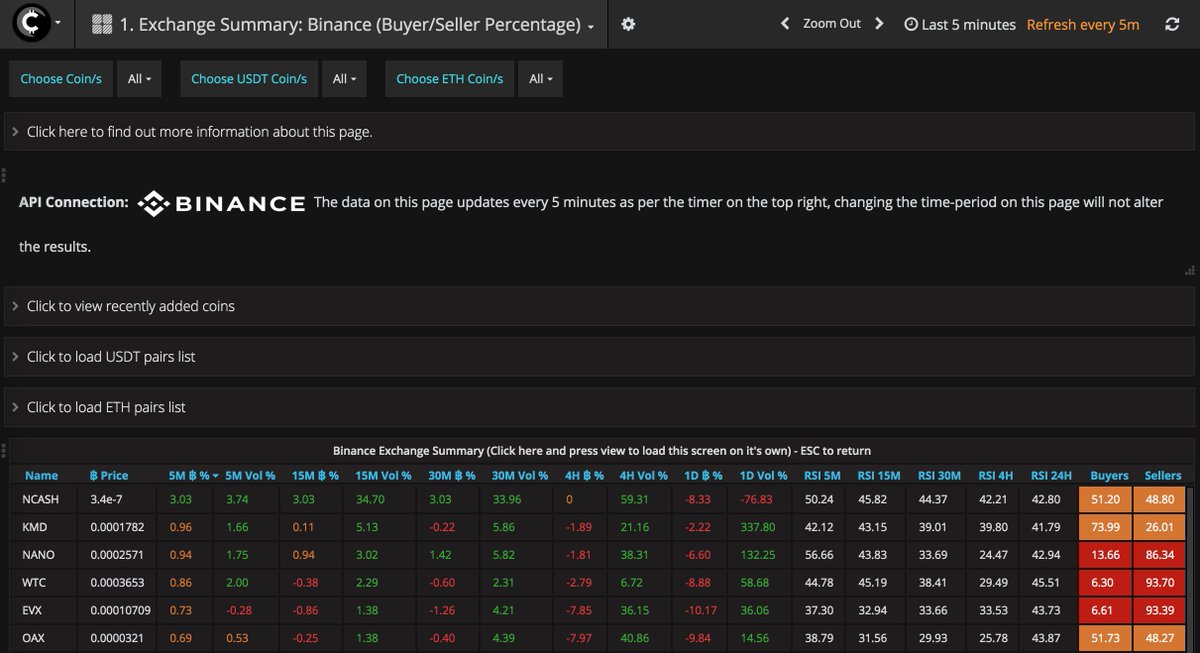This screenshot has width=1200, height=653.
Task: Shift time range back with left arrow
Action: [x=785, y=24]
